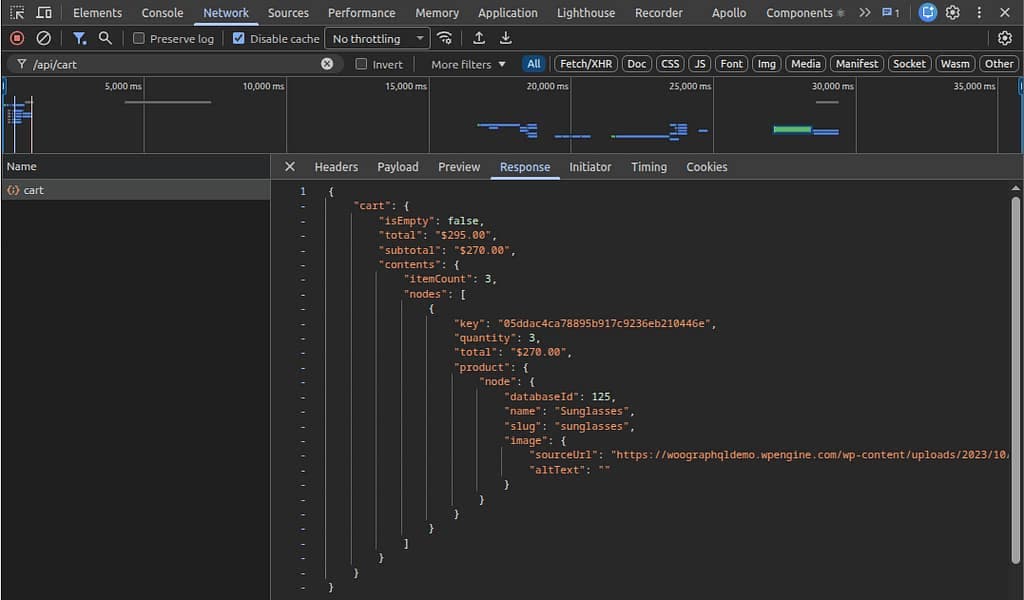Screen dimensions: 1024x600
Task: Open the Lighthouse panel tab
Action: click(x=586, y=12)
